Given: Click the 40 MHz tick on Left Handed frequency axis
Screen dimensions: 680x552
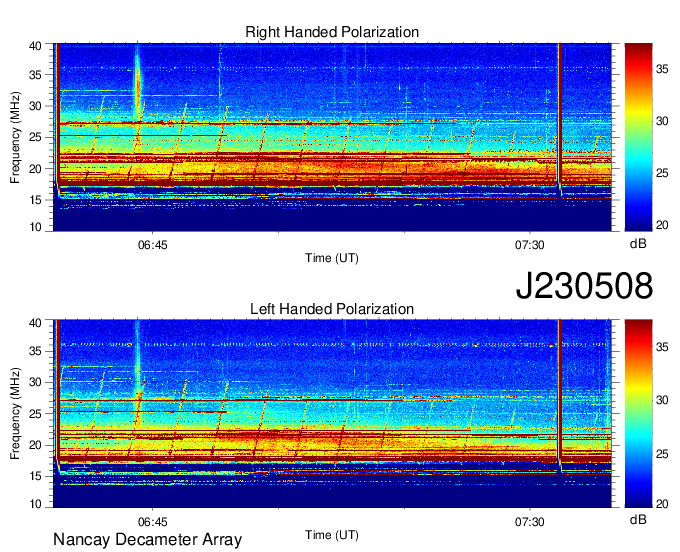Looking at the screenshot, I should click(35, 322).
